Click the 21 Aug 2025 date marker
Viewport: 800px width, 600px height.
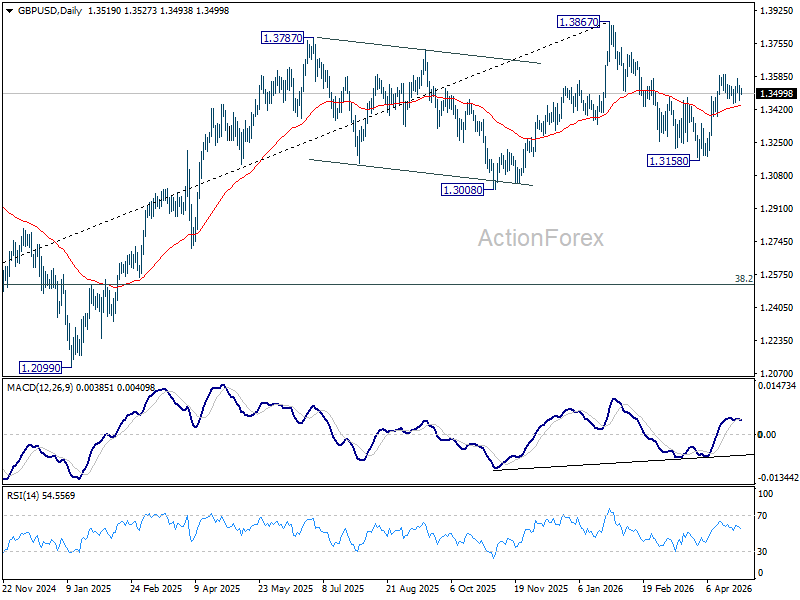tap(412, 588)
